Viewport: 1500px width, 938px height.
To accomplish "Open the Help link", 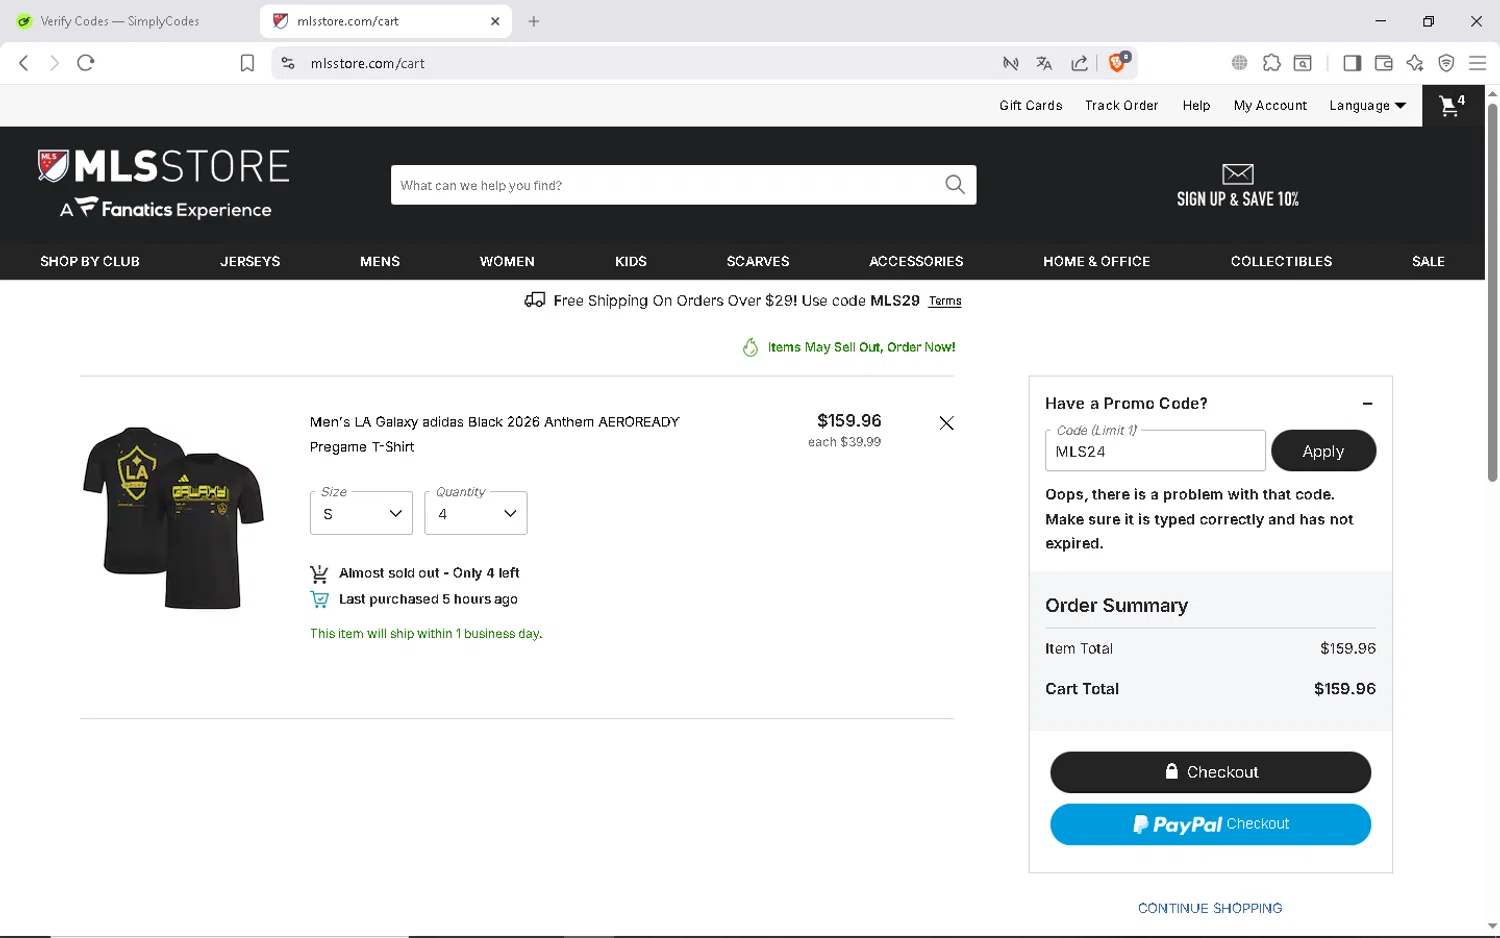I will tap(1196, 105).
